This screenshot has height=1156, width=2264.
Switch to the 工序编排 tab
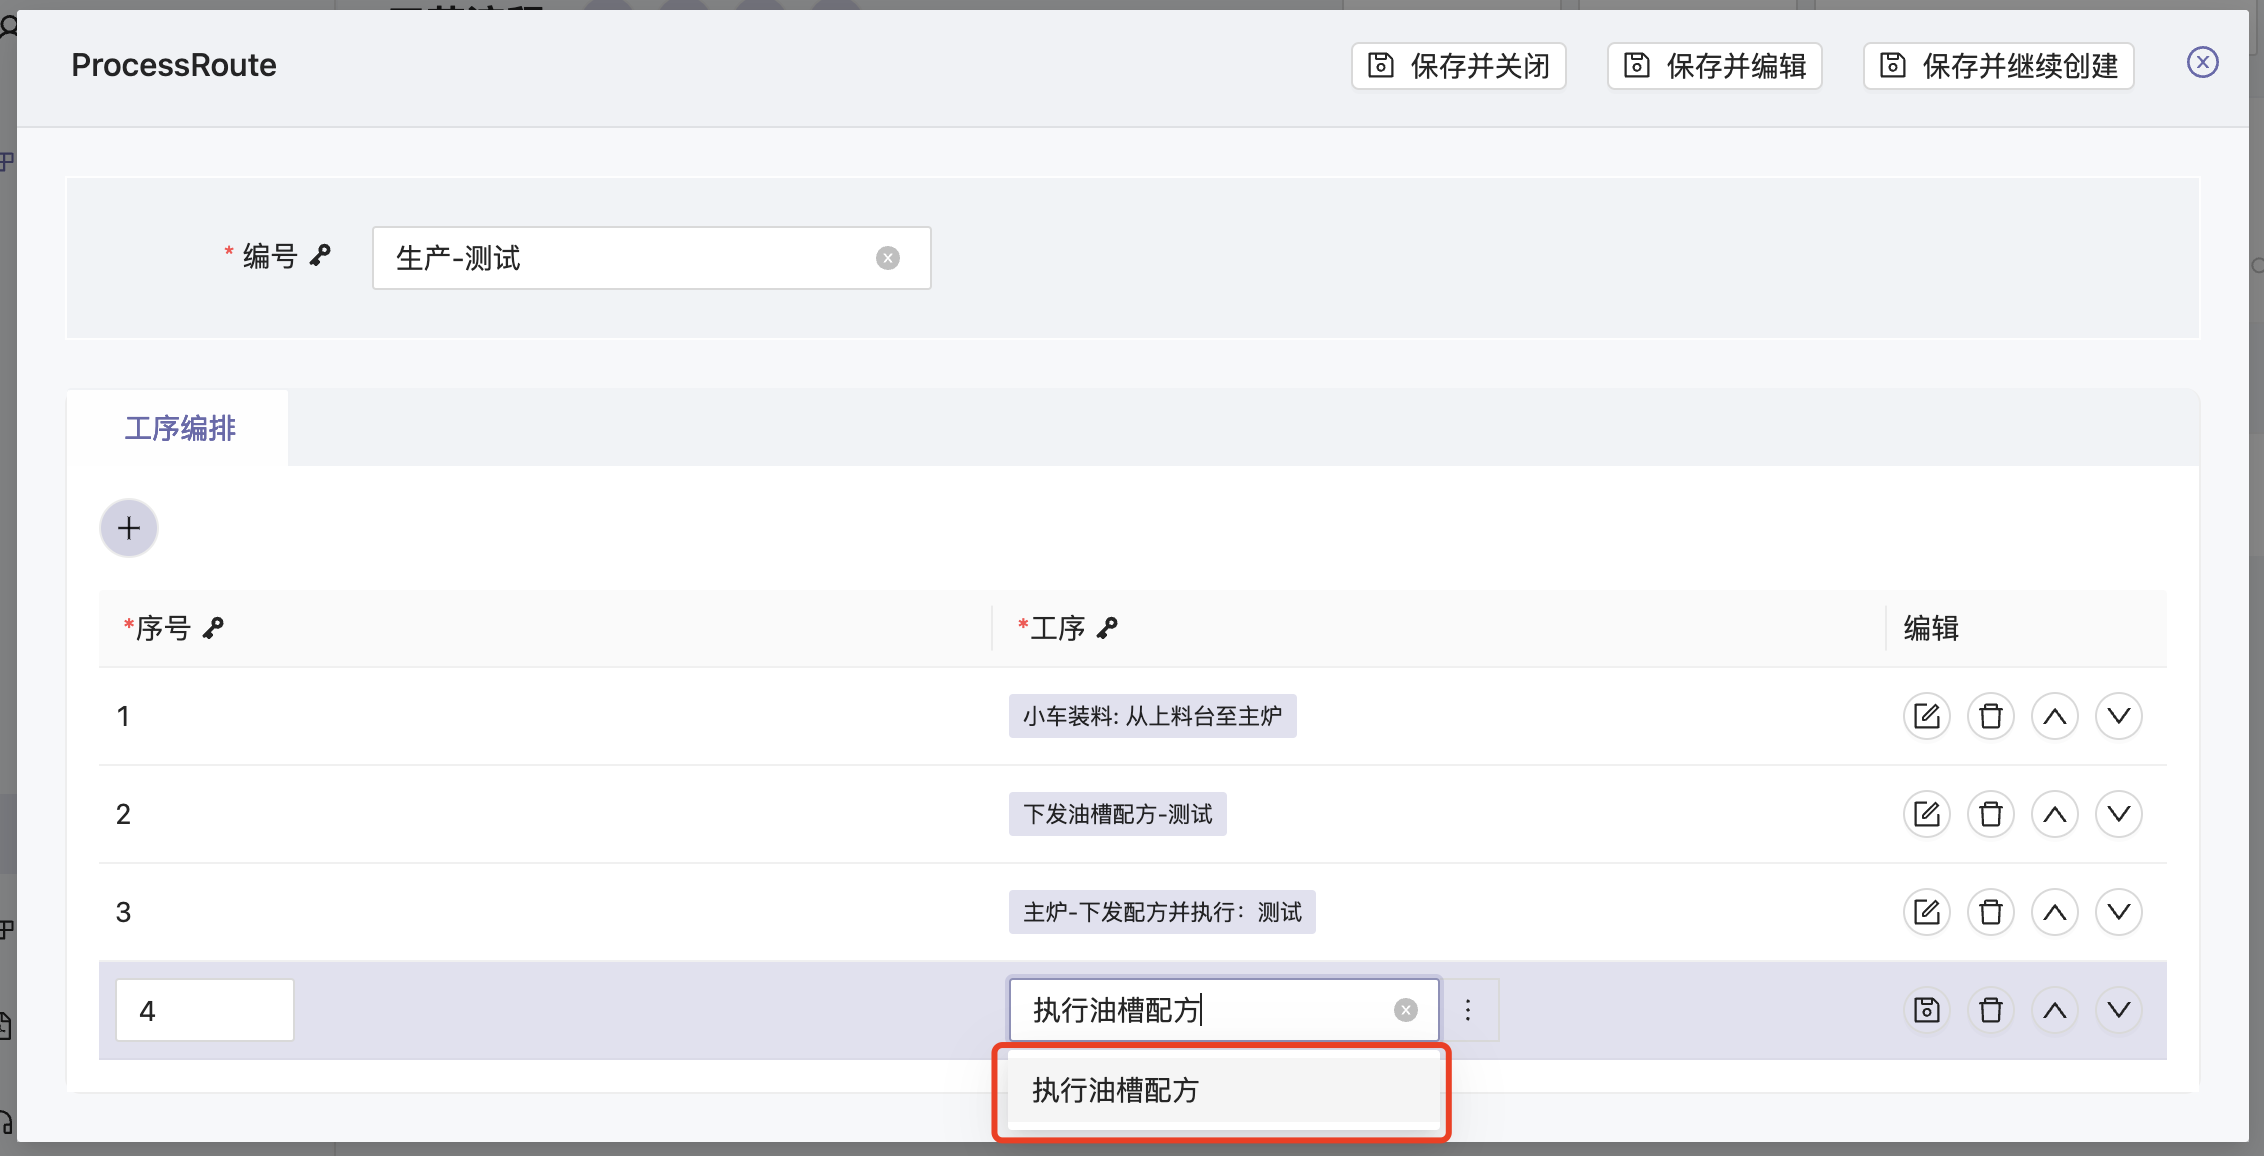(x=180, y=428)
